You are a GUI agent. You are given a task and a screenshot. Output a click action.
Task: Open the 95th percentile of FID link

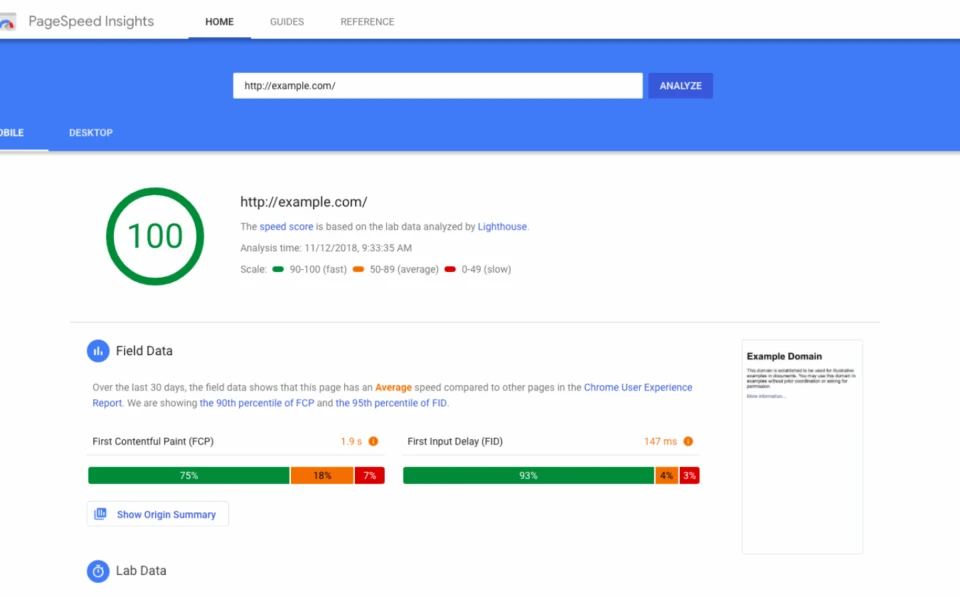(x=391, y=403)
